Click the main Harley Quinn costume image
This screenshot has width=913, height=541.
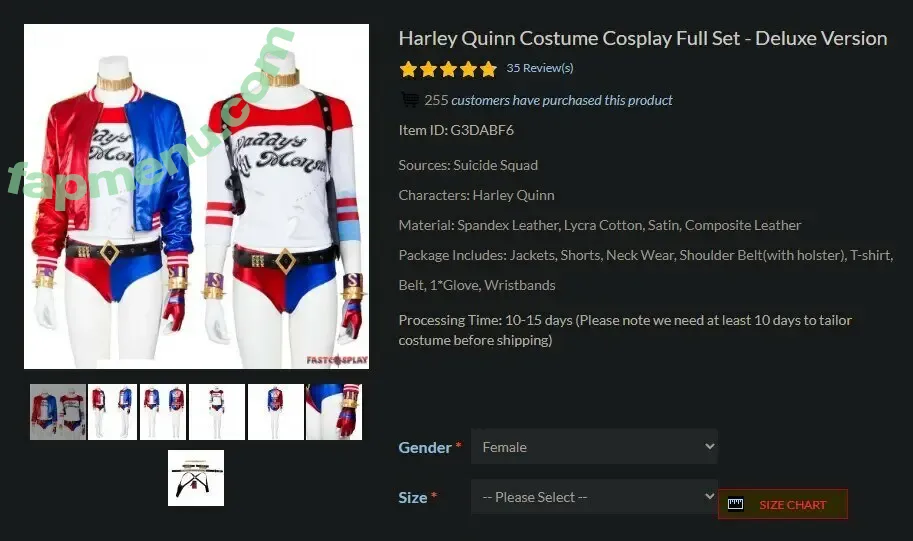(197, 196)
